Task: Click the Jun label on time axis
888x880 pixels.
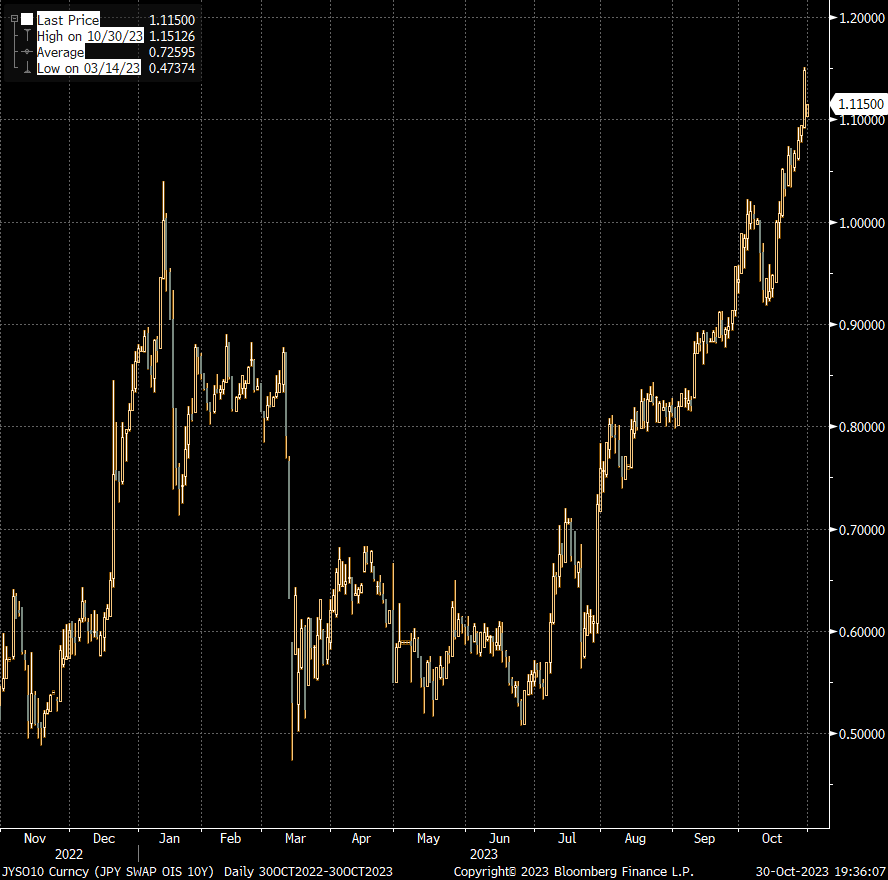Action: (x=499, y=838)
